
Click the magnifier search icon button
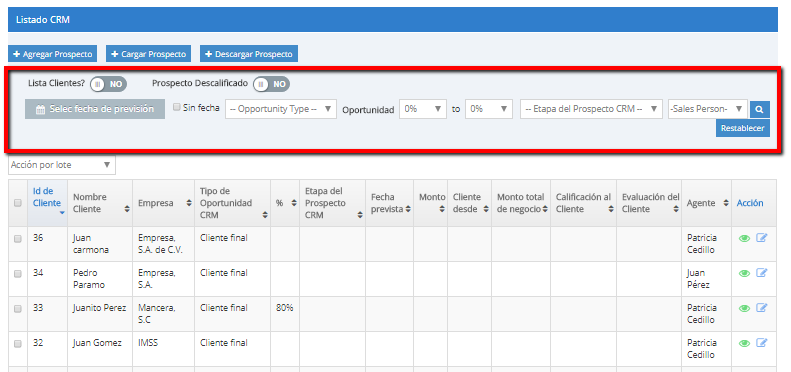point(759,109)
